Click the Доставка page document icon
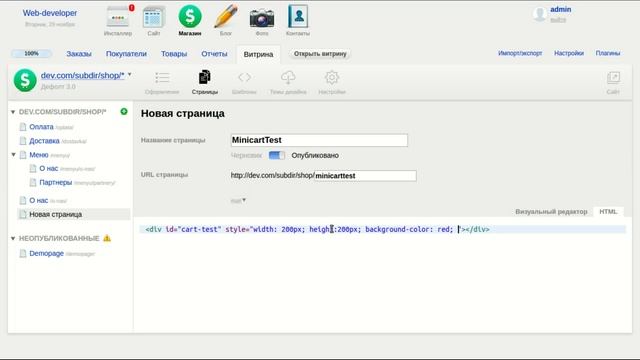The image size is (640, 360). pyautogui.click(x=23, y=141)
